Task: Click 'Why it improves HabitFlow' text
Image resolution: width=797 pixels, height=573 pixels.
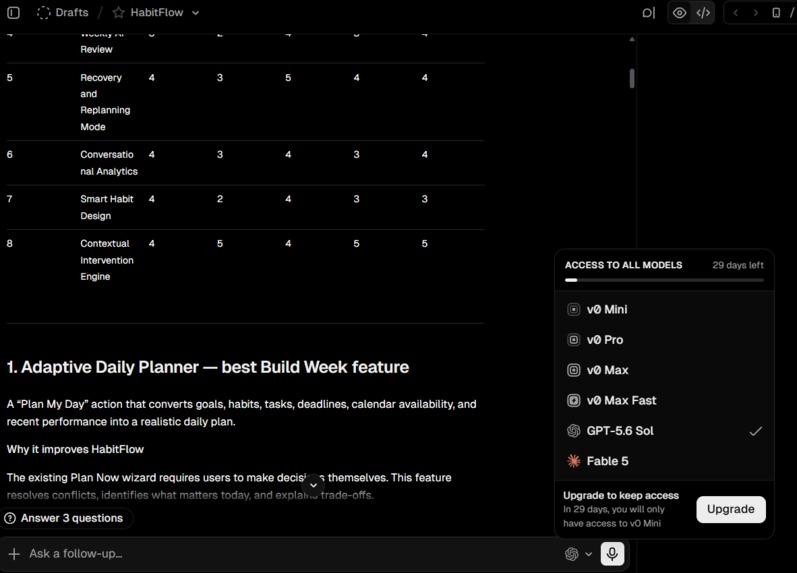Action: click(x=75, y=449)
